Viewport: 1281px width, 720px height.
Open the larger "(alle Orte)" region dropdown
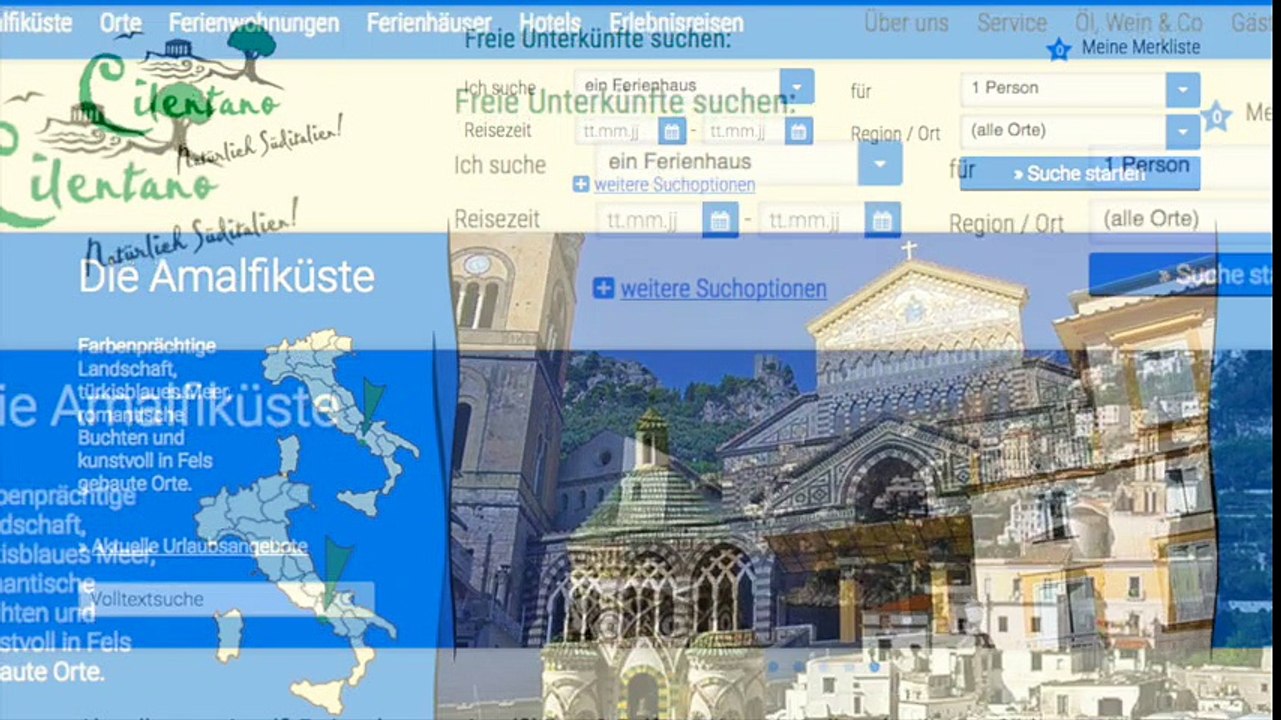click(1180, 219)
